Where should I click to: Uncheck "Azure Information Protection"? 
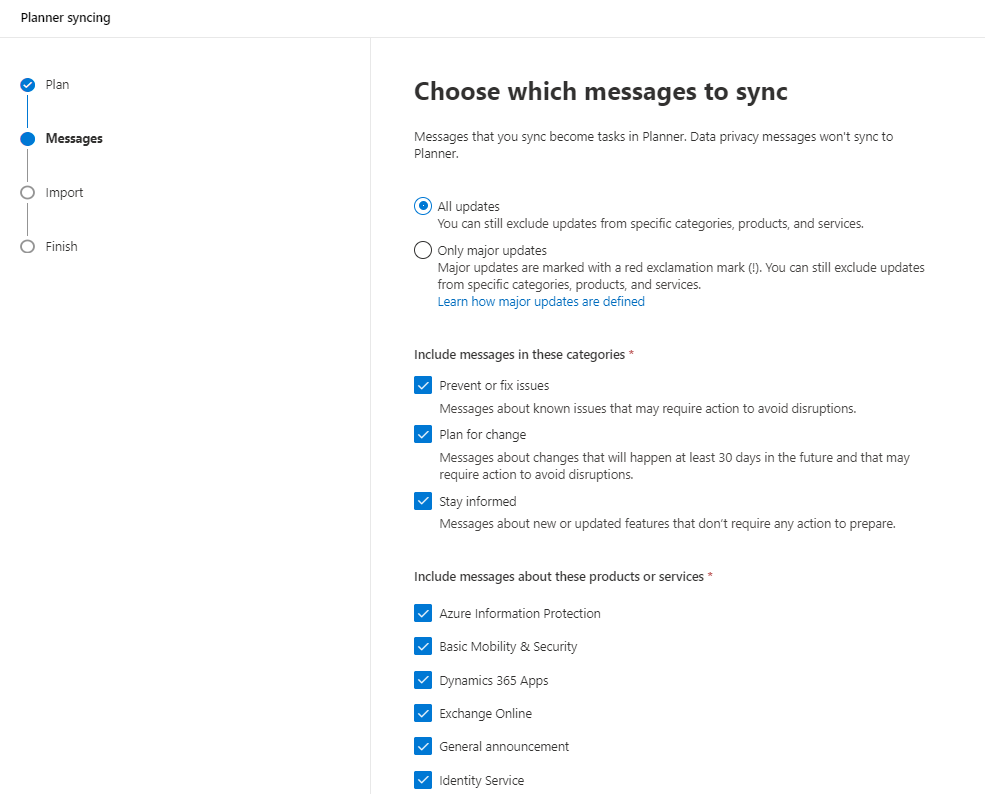tap(422, 613)
